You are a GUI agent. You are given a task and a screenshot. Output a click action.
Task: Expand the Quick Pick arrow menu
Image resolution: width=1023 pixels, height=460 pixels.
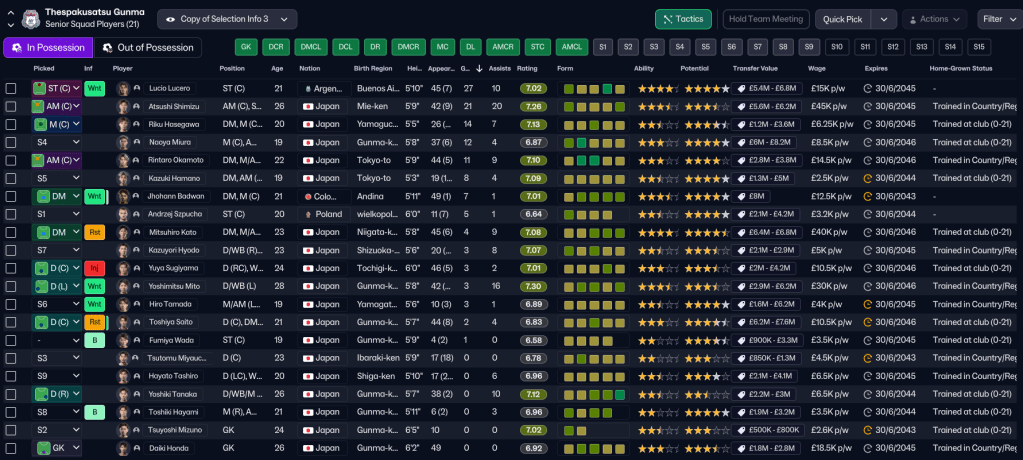[x=883, y=19]
